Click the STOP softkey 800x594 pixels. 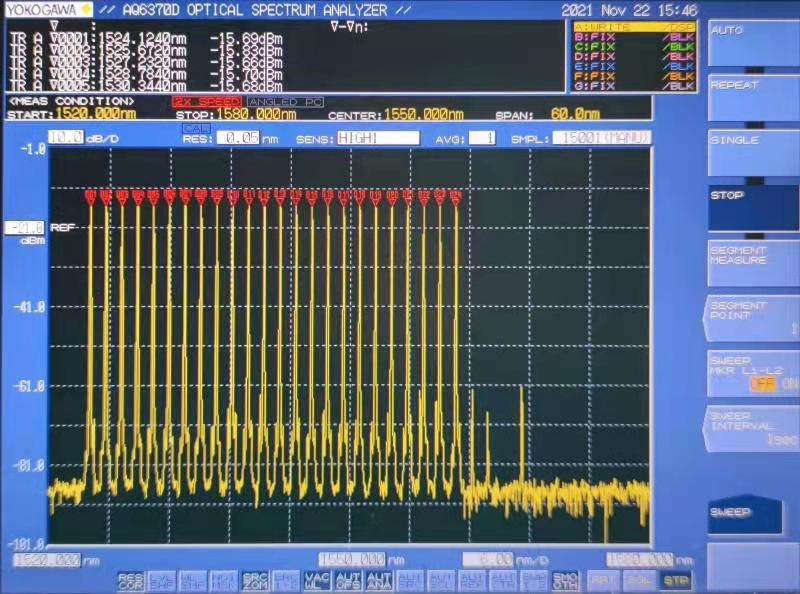click(x=753, y=208)
